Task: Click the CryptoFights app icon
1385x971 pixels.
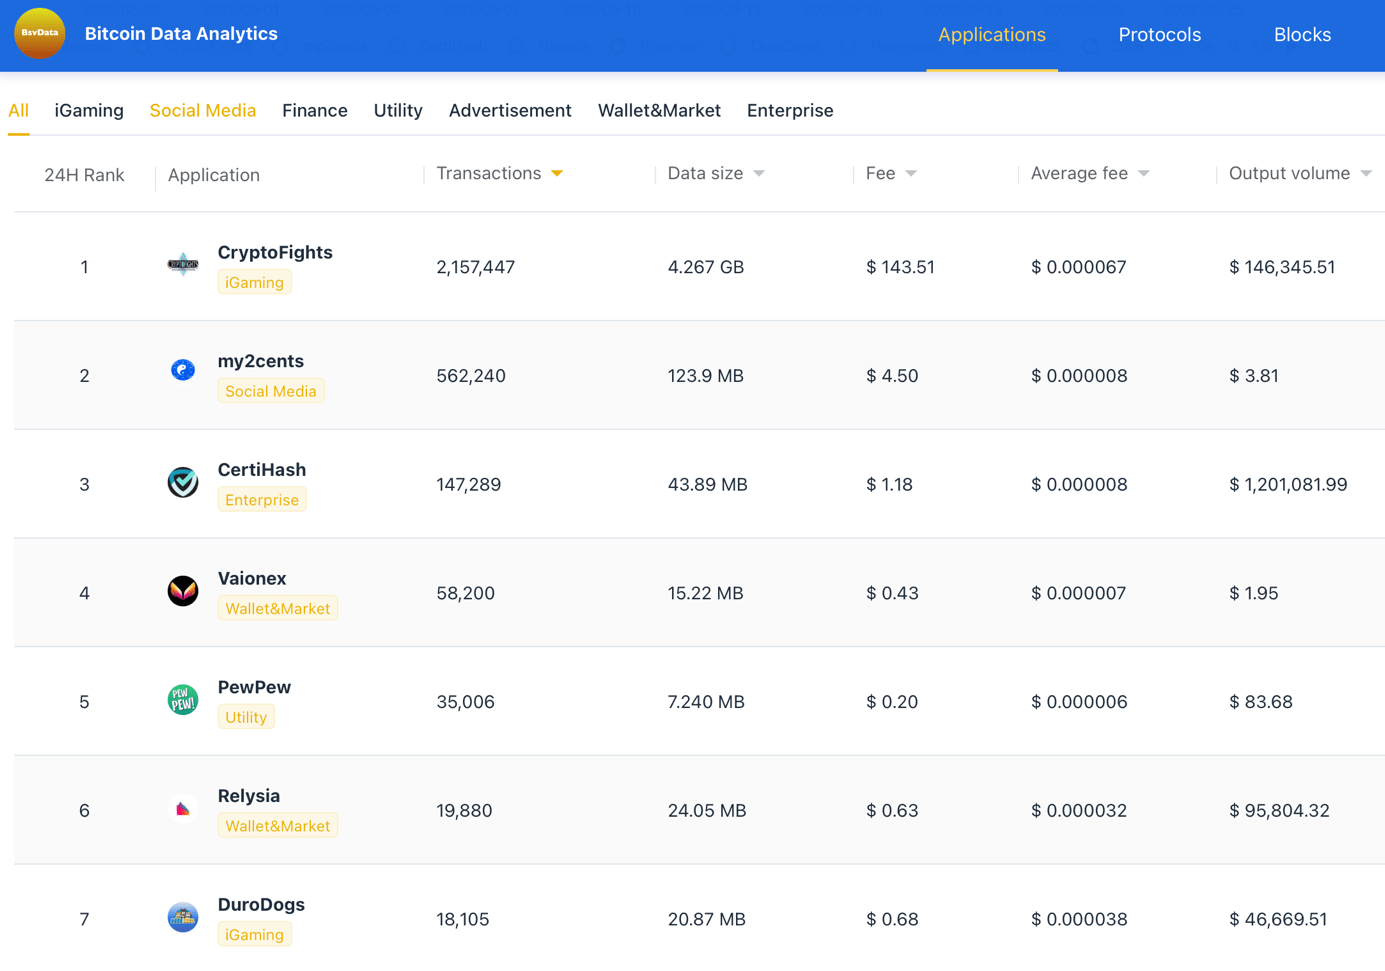Action: (183, 265)
